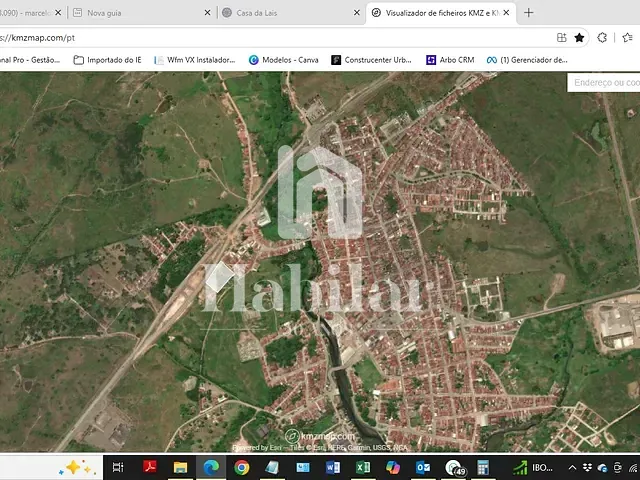The image size is (640, 480).
Task: Open the Importado do IE bookmarks folder
Action: [107, 60]
